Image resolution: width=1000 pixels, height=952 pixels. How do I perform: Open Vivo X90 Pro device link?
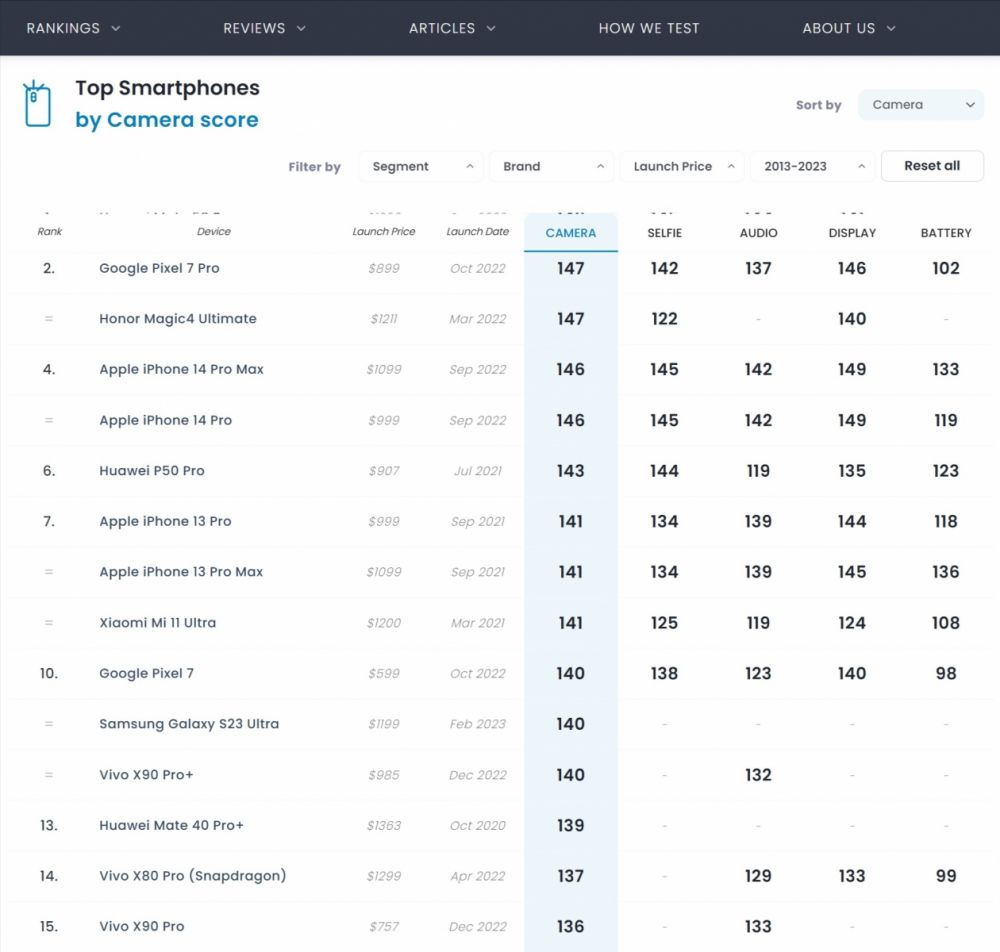142,926
